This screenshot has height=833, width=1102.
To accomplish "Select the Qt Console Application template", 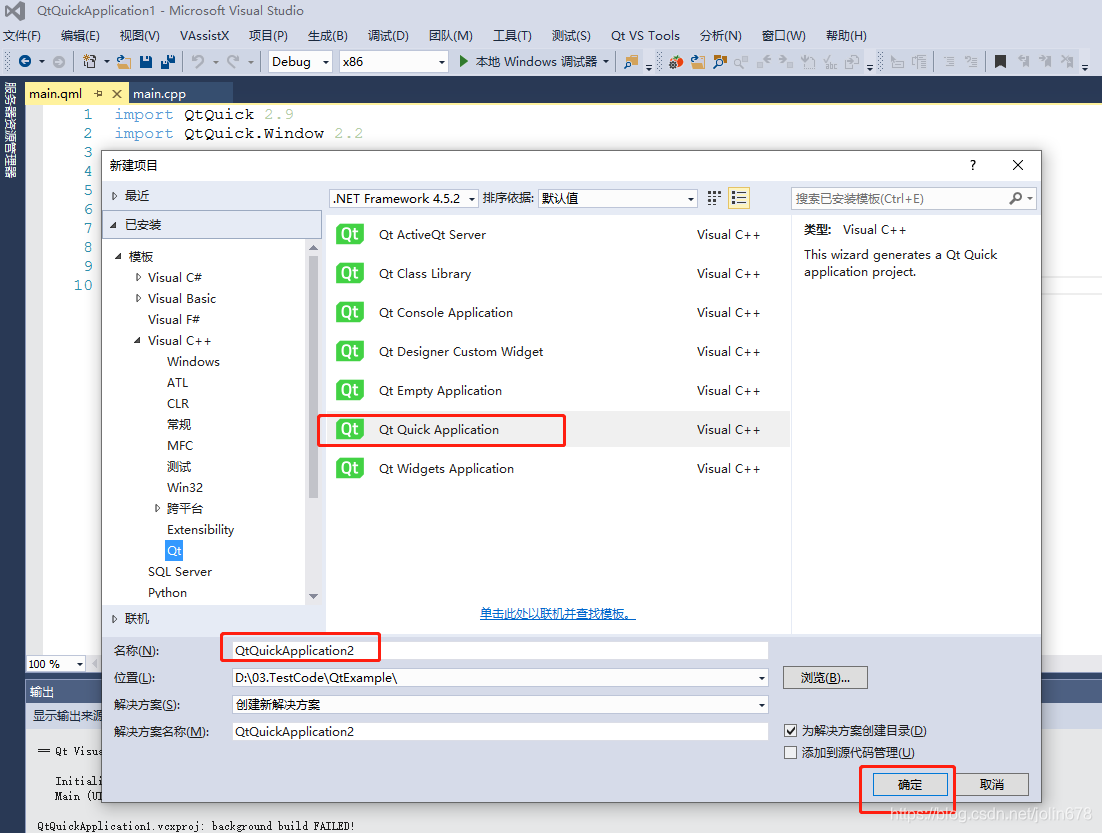I will click(558, 313).
